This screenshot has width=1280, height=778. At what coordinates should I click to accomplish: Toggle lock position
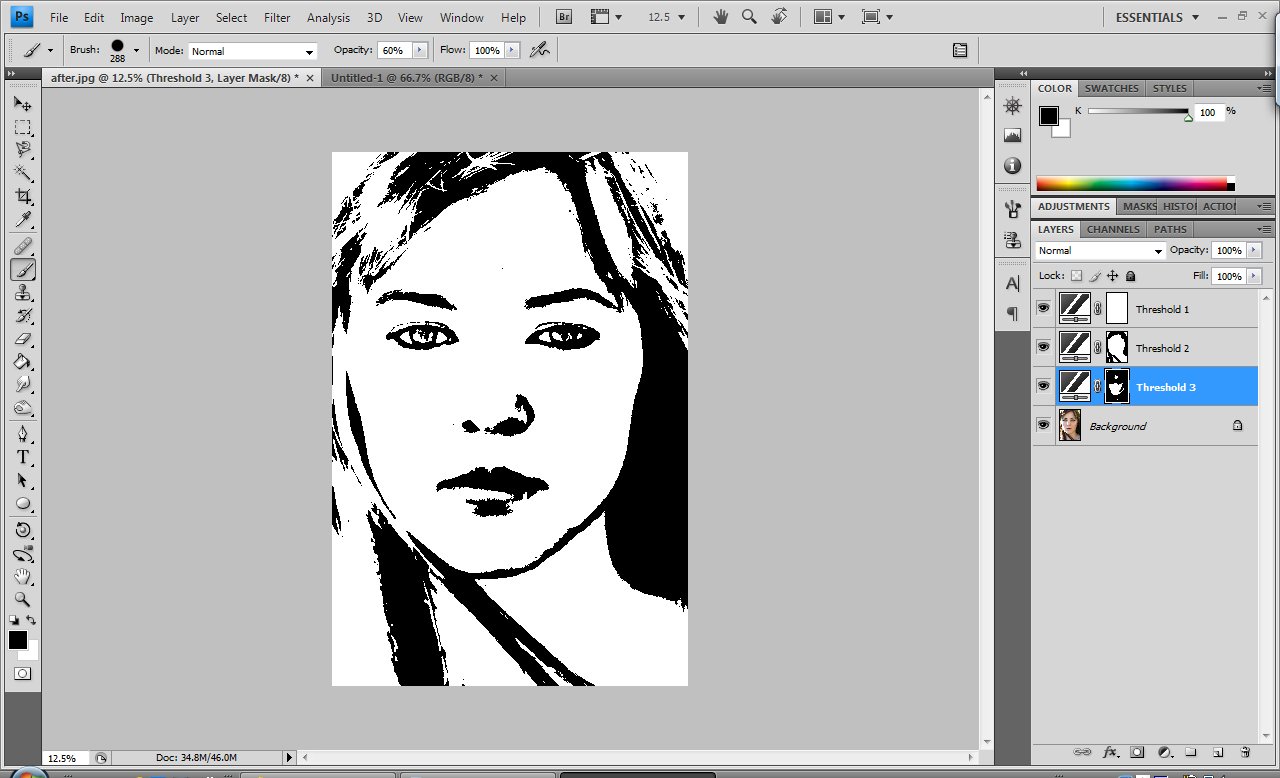[1113, 276]
